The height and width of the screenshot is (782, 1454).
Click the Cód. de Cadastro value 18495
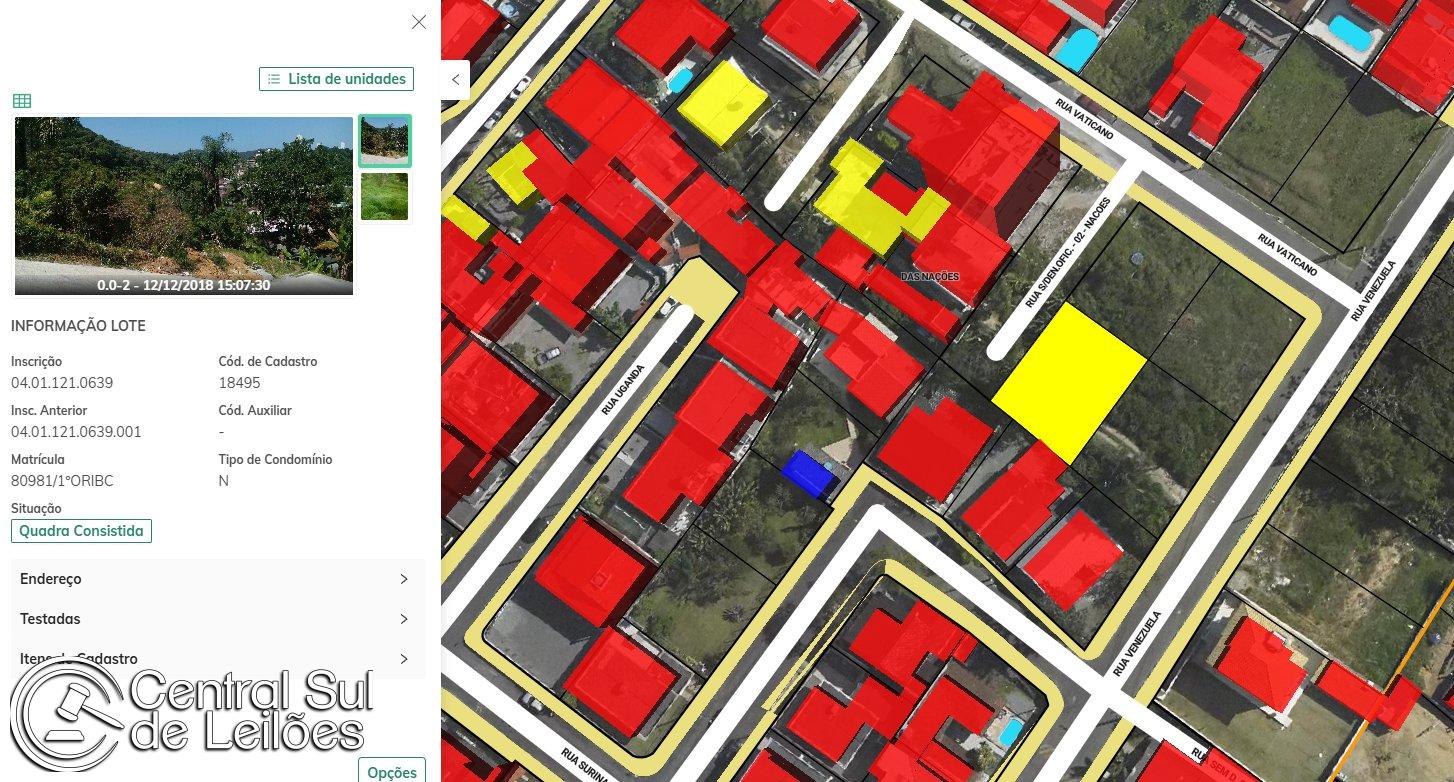[239, 383]
